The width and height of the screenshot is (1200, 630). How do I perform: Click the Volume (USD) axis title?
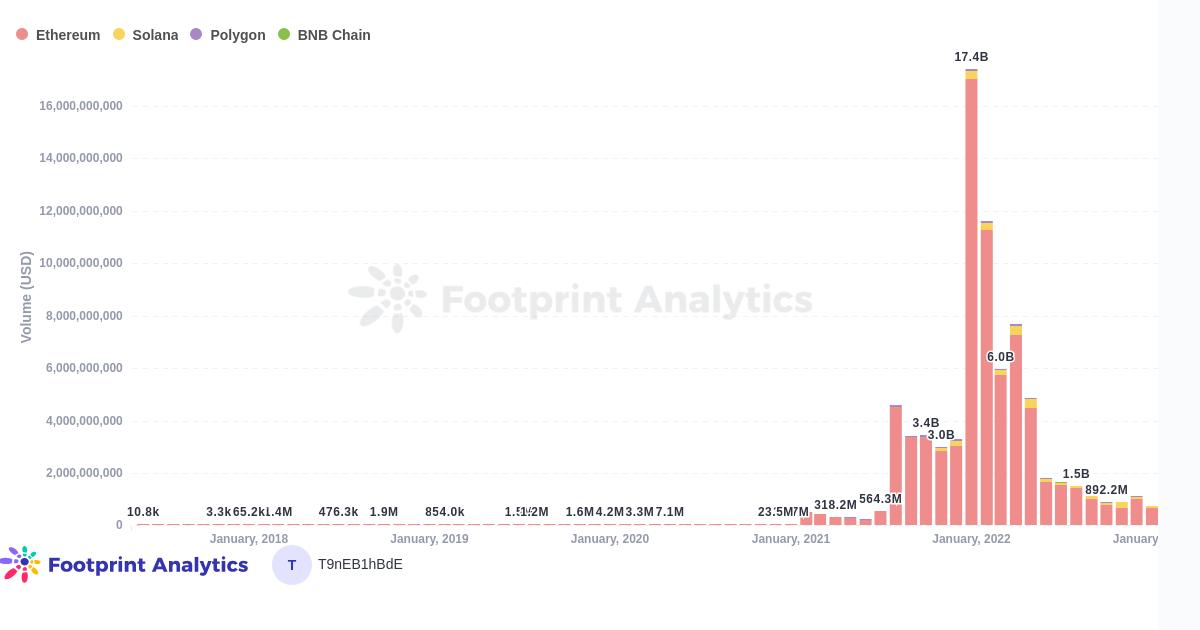[26, 297]
